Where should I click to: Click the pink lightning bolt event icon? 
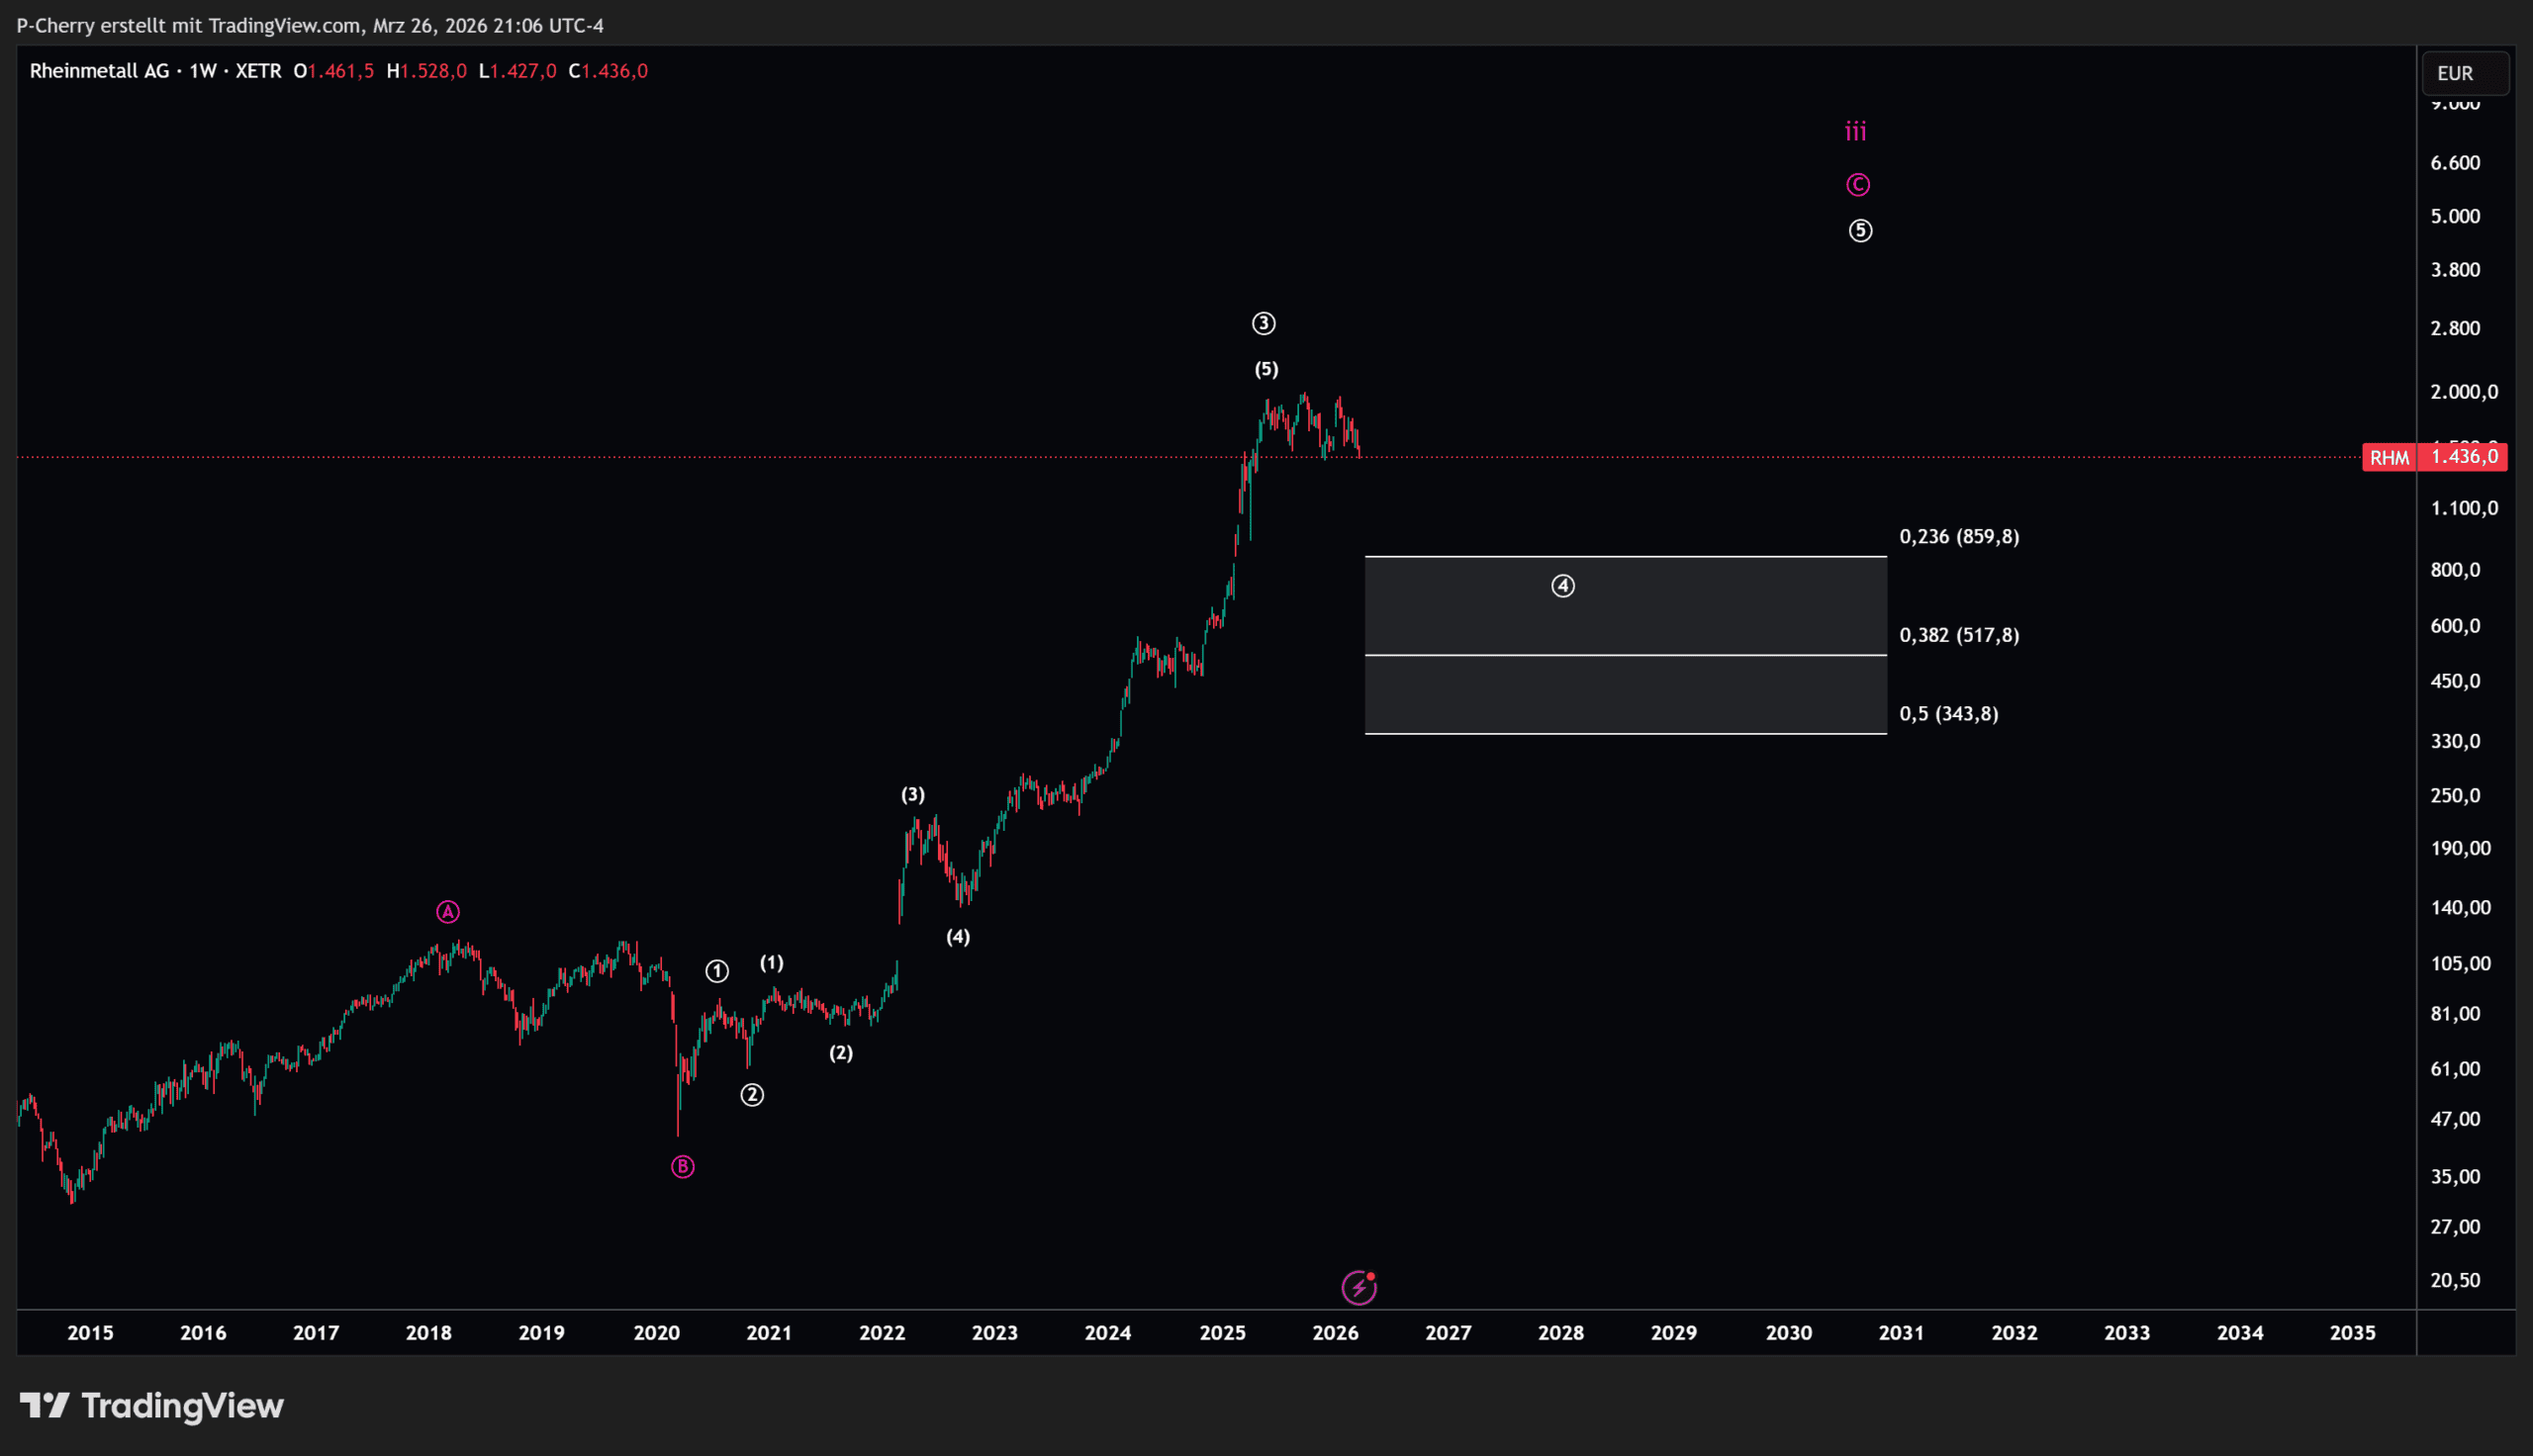[1359, 1287]
